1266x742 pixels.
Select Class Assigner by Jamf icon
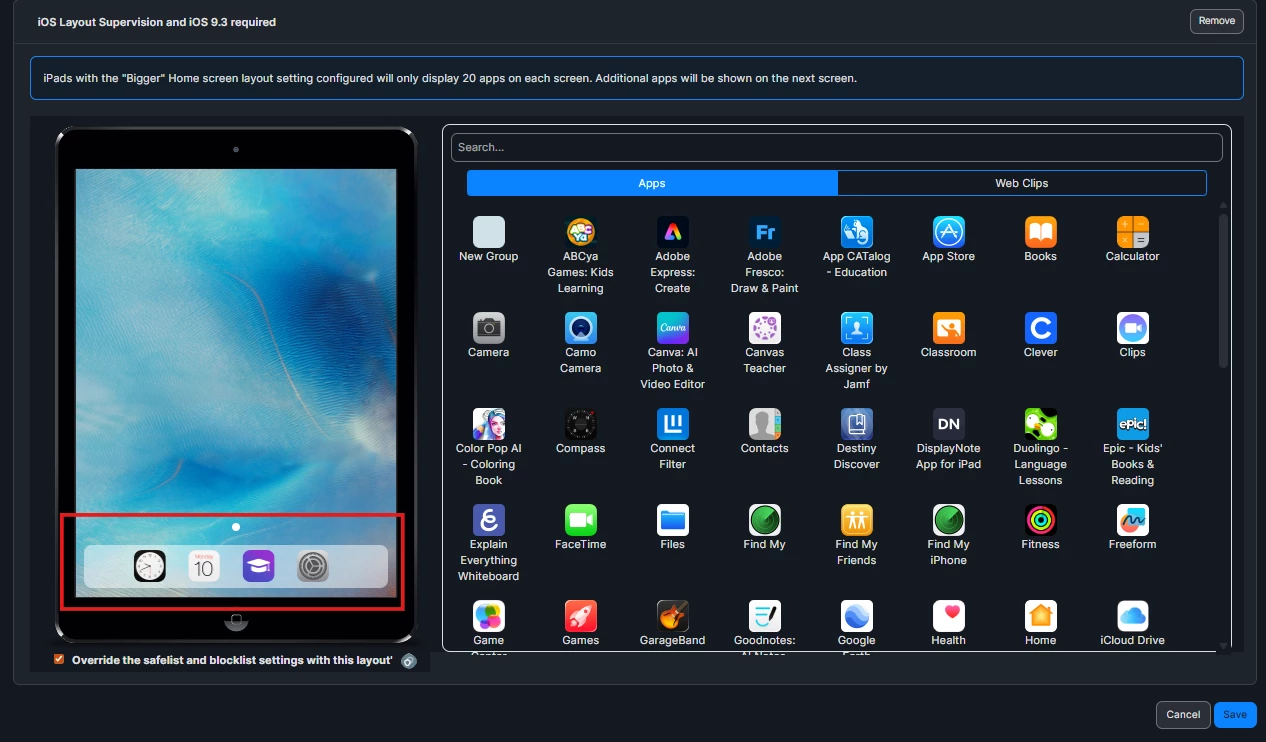(x=856, y=328)
